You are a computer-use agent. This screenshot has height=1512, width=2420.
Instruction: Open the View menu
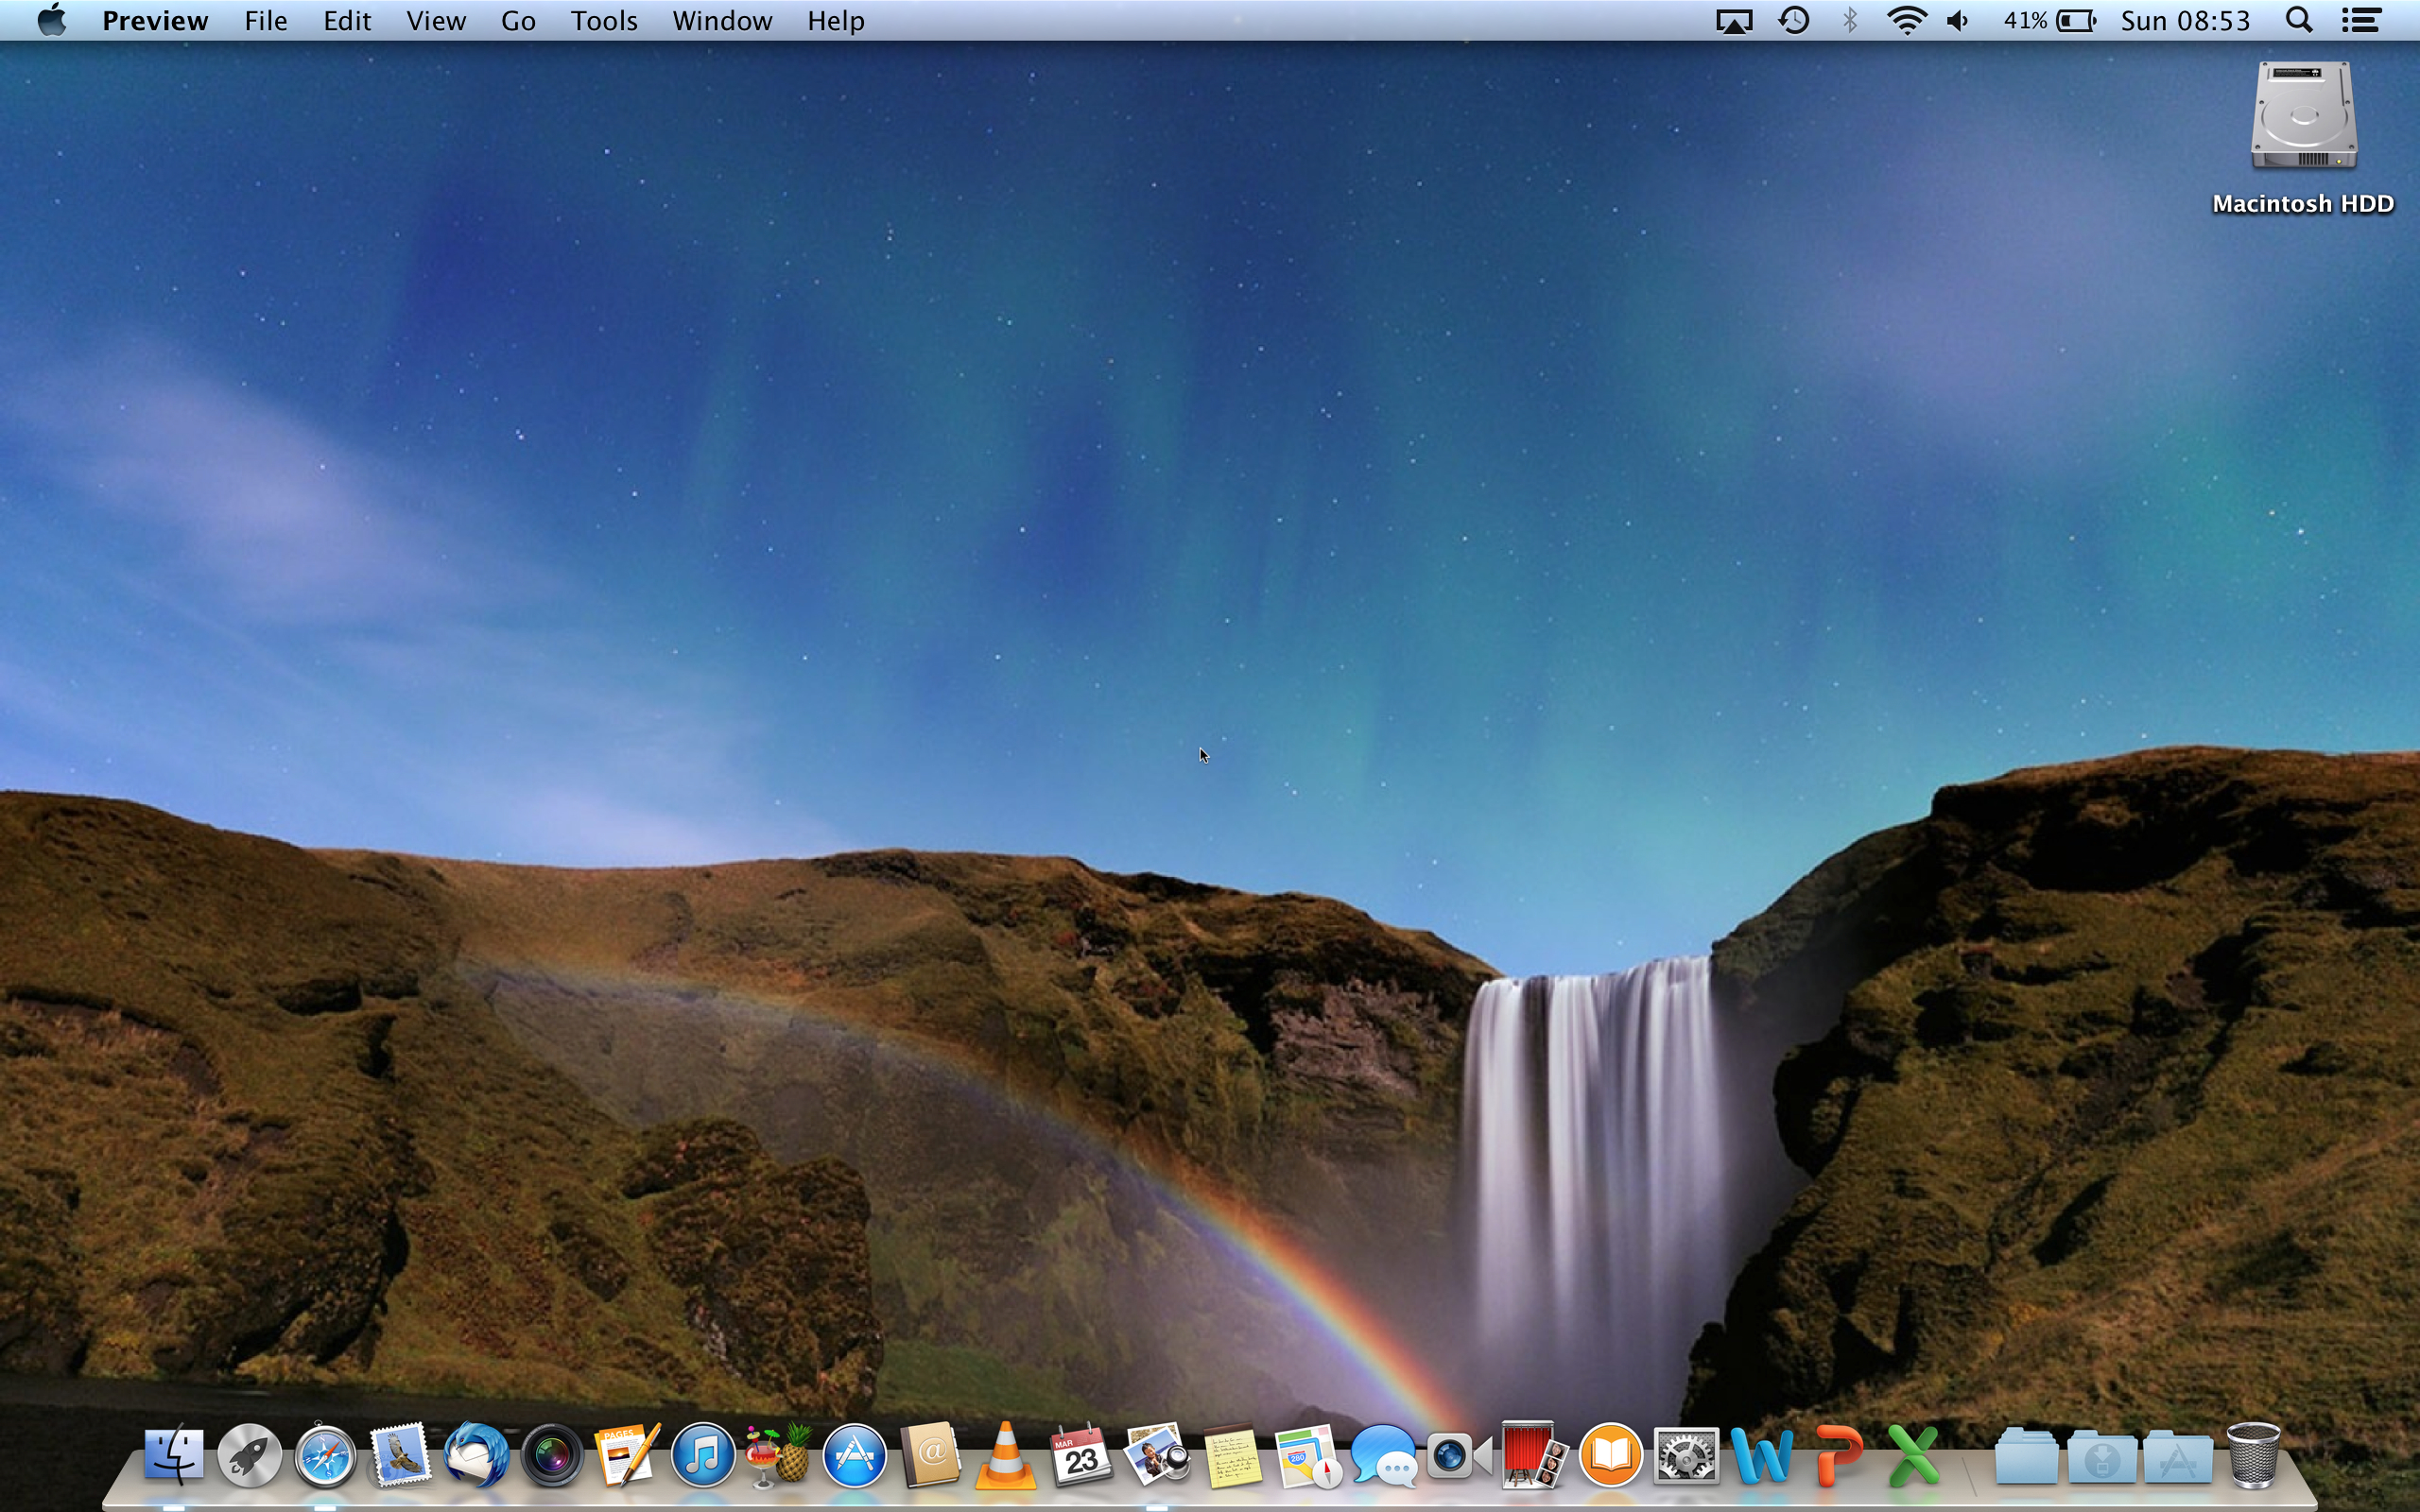436,20
